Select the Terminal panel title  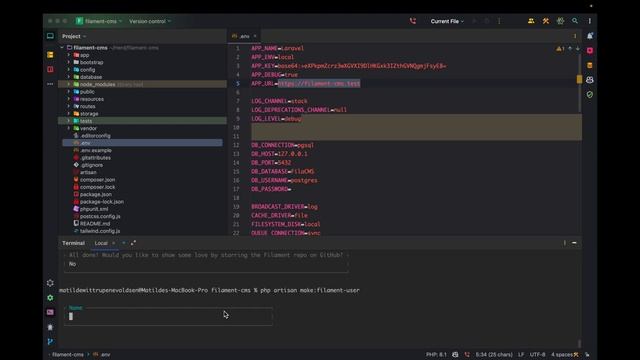point(73,243)
